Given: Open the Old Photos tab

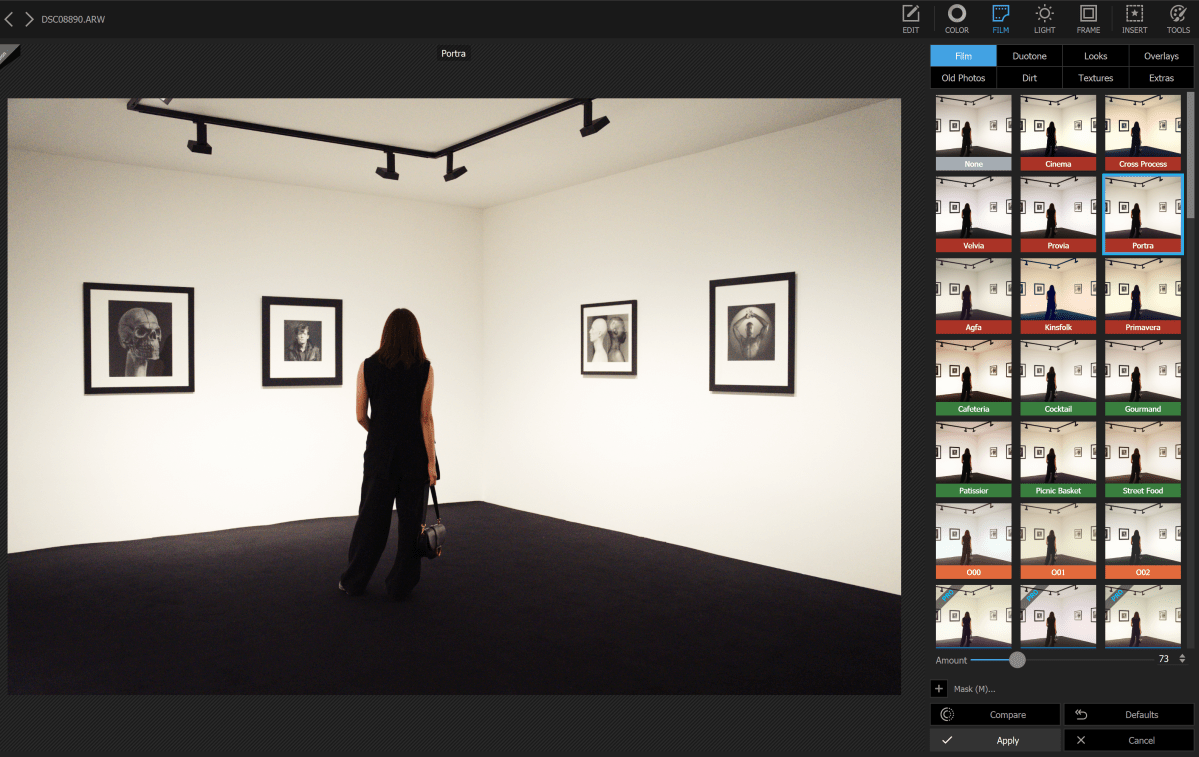Looking at the screenshot, I should (x=963, y=78).
